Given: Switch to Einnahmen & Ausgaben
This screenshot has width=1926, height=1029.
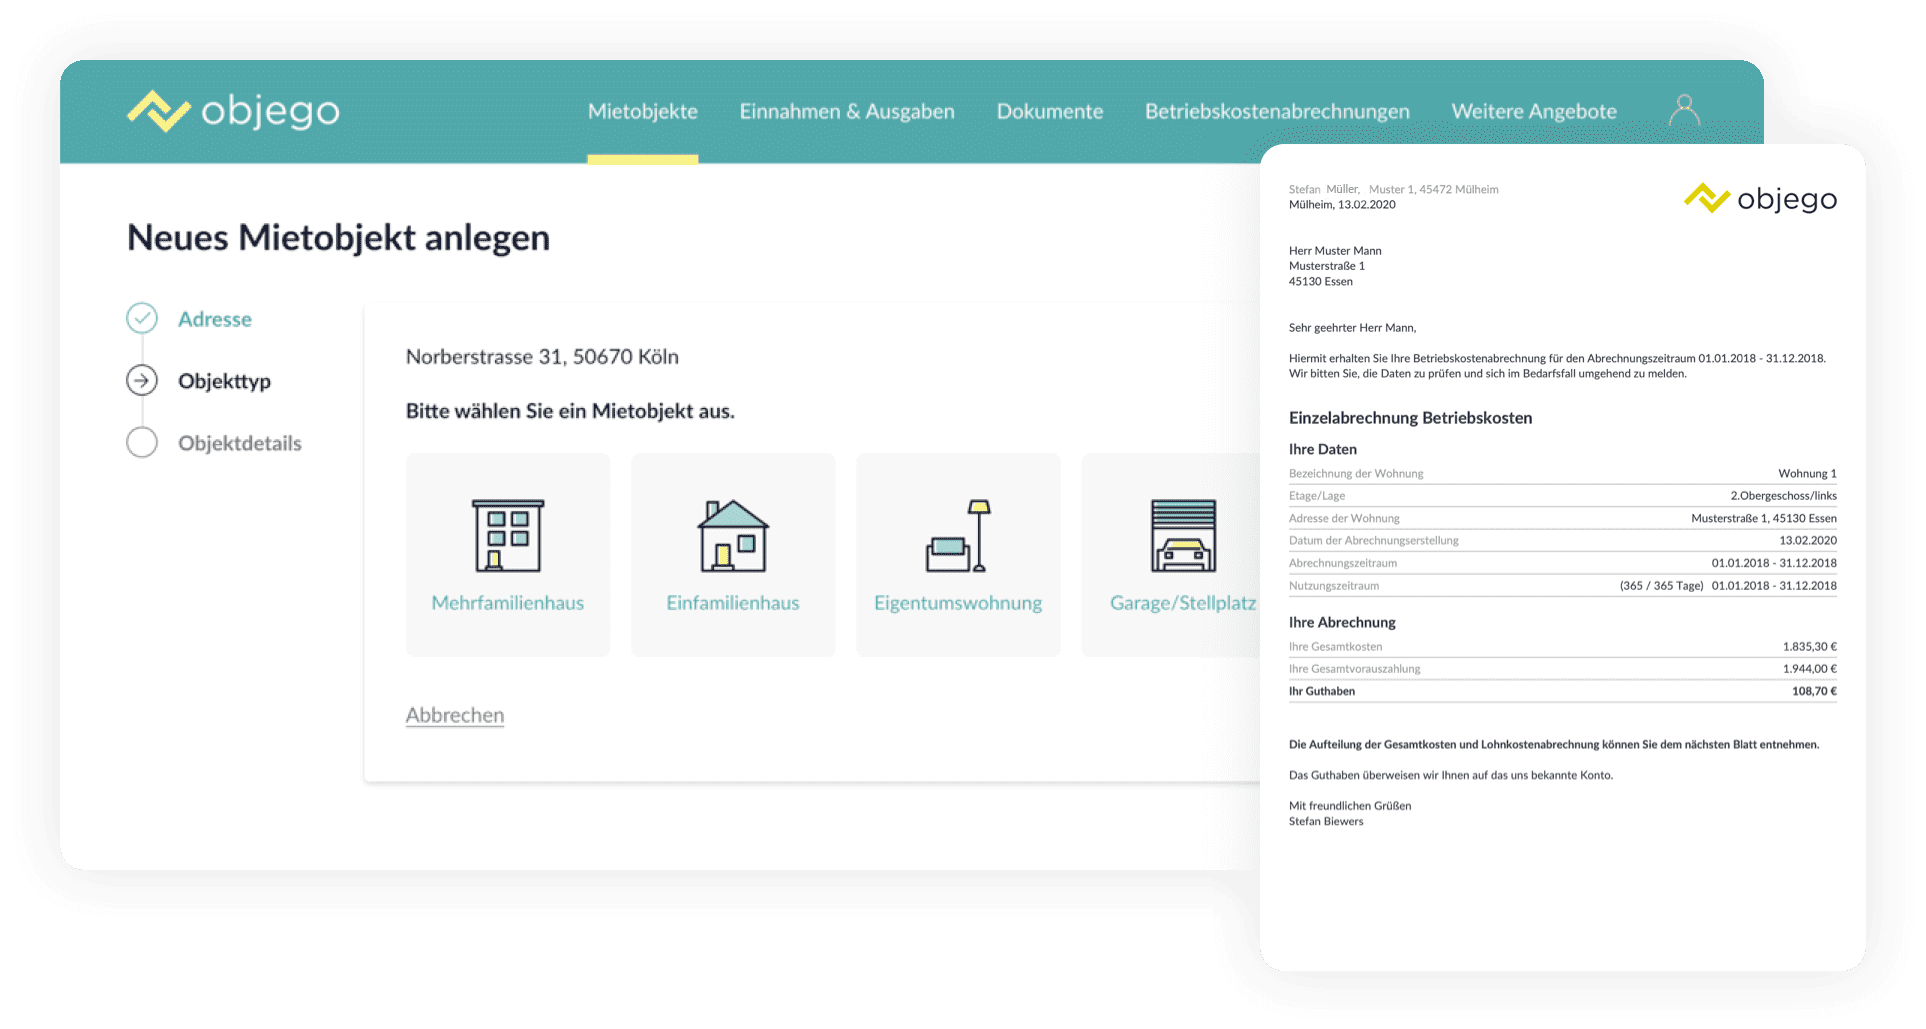Looking at the screenshot, I should pos(847,111).
